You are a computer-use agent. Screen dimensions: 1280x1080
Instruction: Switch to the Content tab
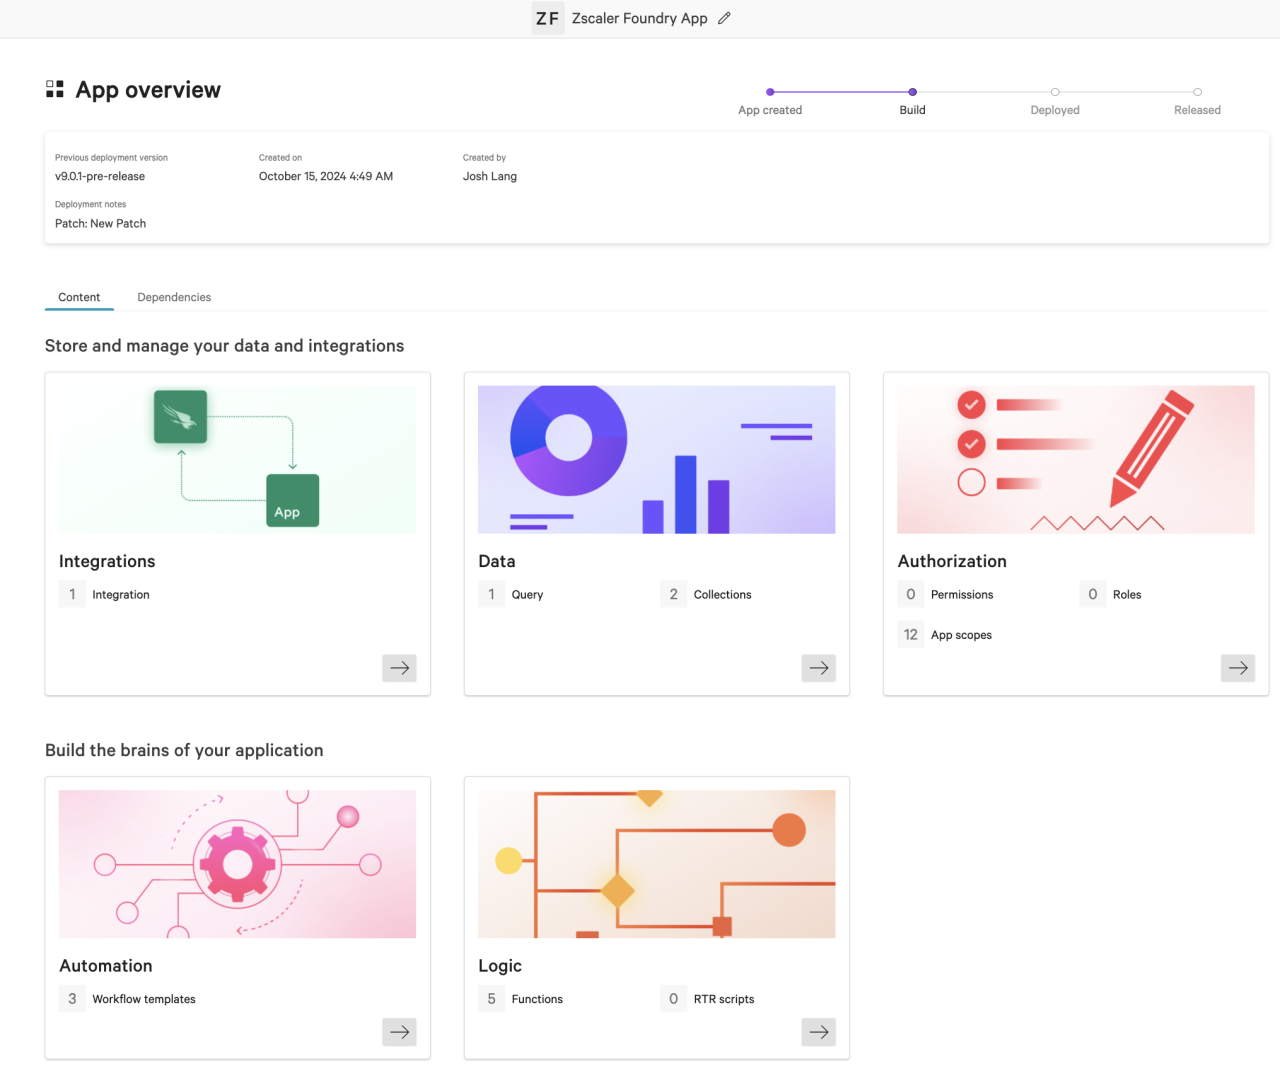(x=79, y=297)
